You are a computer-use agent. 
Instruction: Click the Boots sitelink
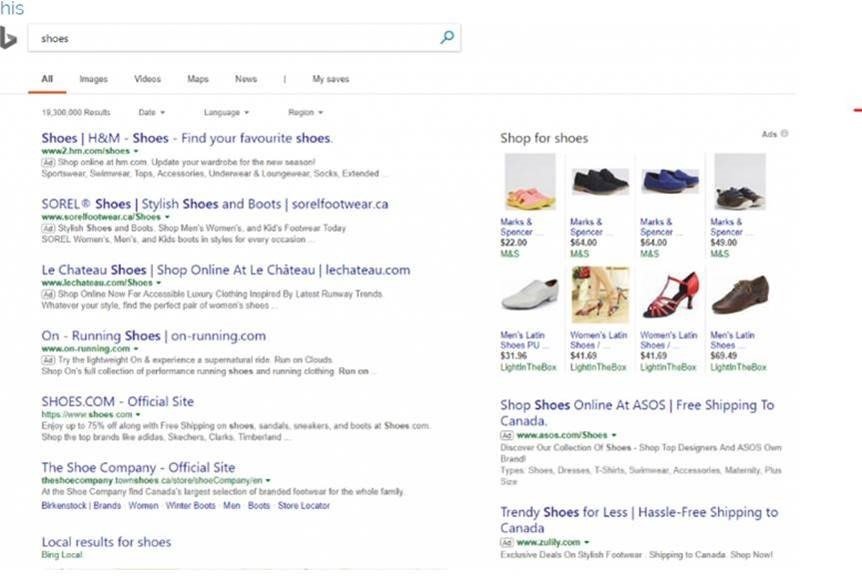[x=259, y=505]
